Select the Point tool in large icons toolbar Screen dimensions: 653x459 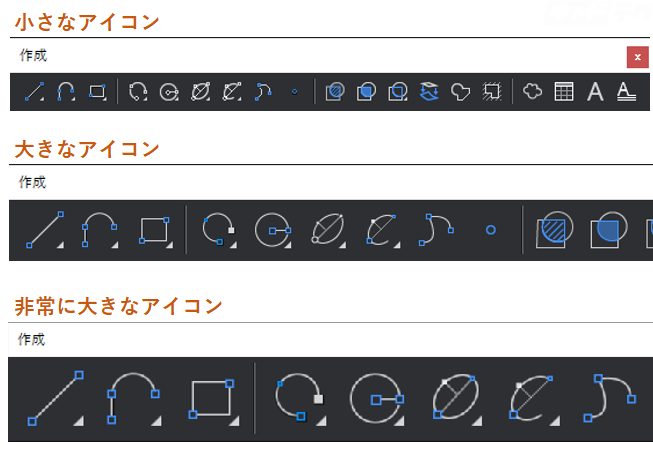tap(491, 230)
